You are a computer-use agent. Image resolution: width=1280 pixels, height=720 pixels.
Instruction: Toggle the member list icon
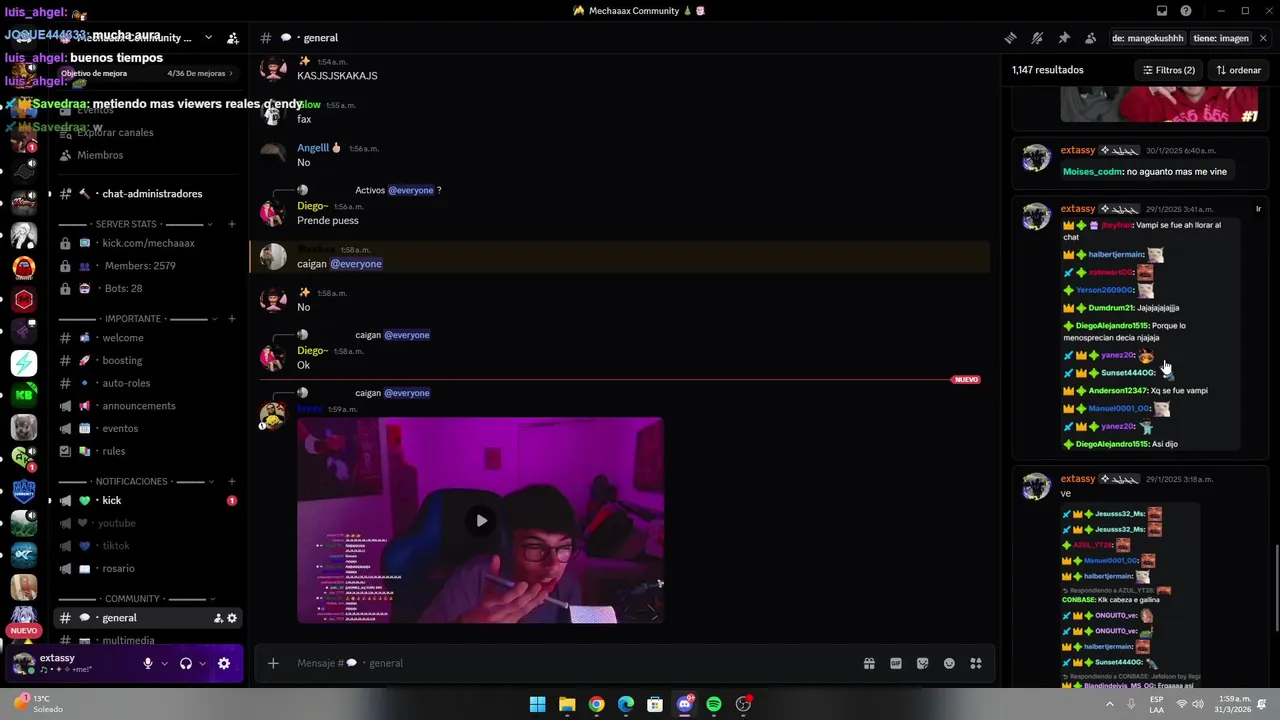(1090, 38)
